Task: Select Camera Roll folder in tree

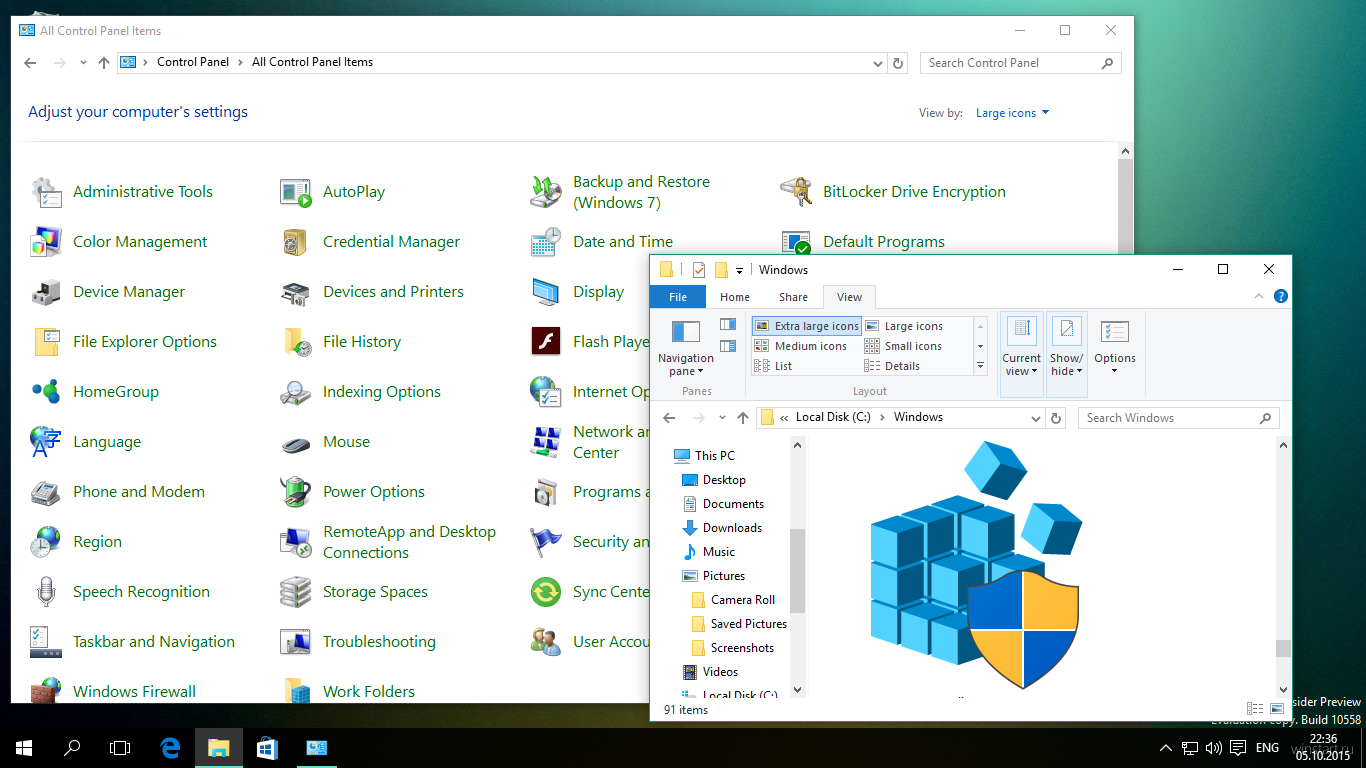Action: click(743, 600)
